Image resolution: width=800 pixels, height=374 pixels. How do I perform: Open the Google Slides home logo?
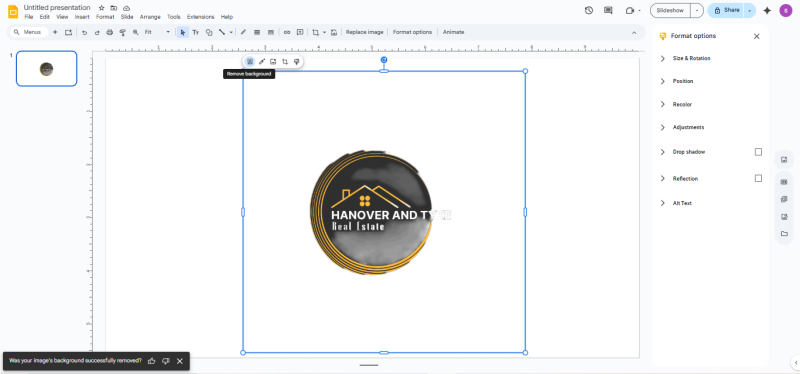(13, 12)
